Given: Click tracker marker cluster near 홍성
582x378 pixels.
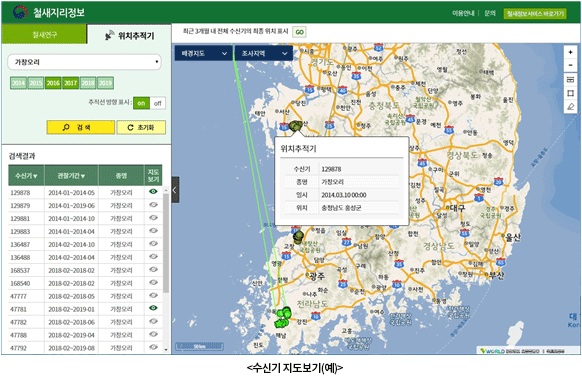Looking at the screenshot, I should 296,126.
